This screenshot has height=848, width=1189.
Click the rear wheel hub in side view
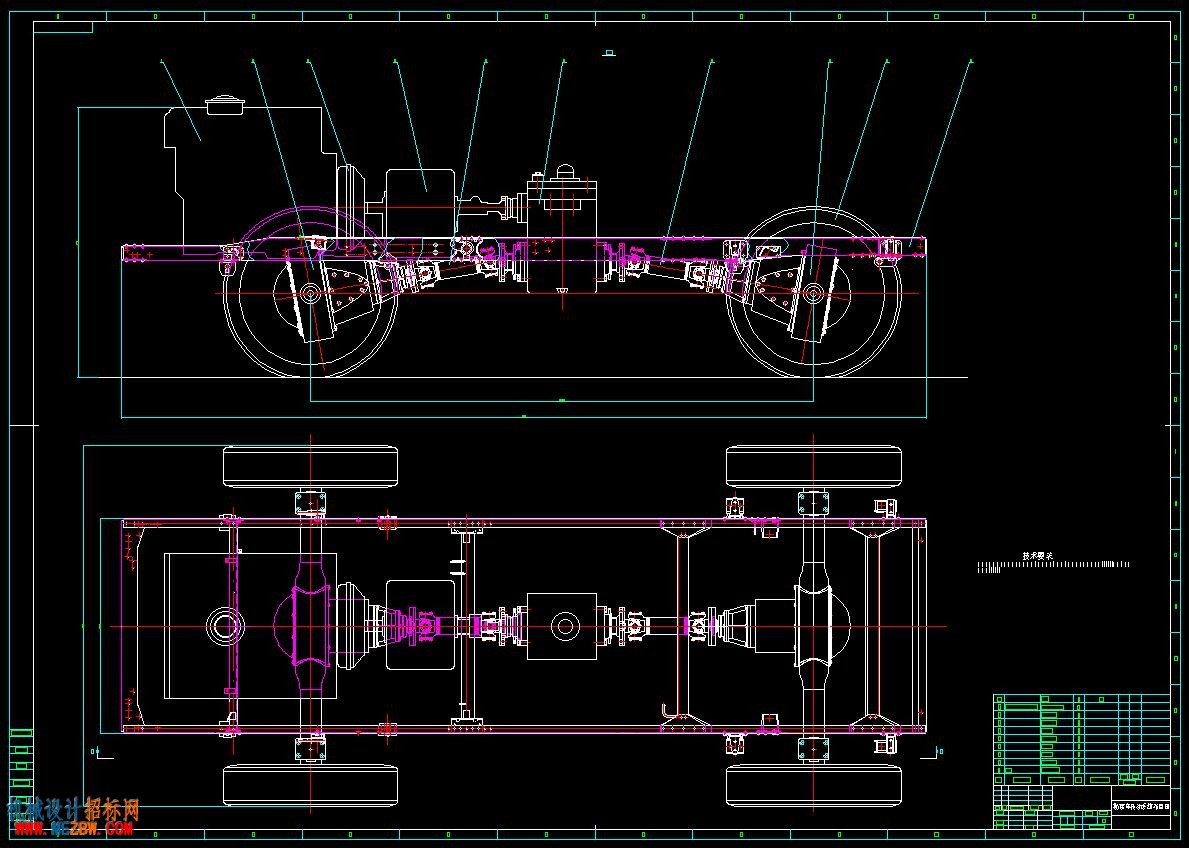(x=814, y=294)
